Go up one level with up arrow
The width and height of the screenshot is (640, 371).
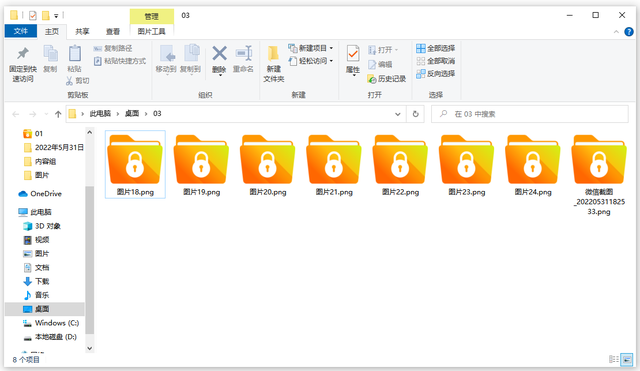(58, 114)
